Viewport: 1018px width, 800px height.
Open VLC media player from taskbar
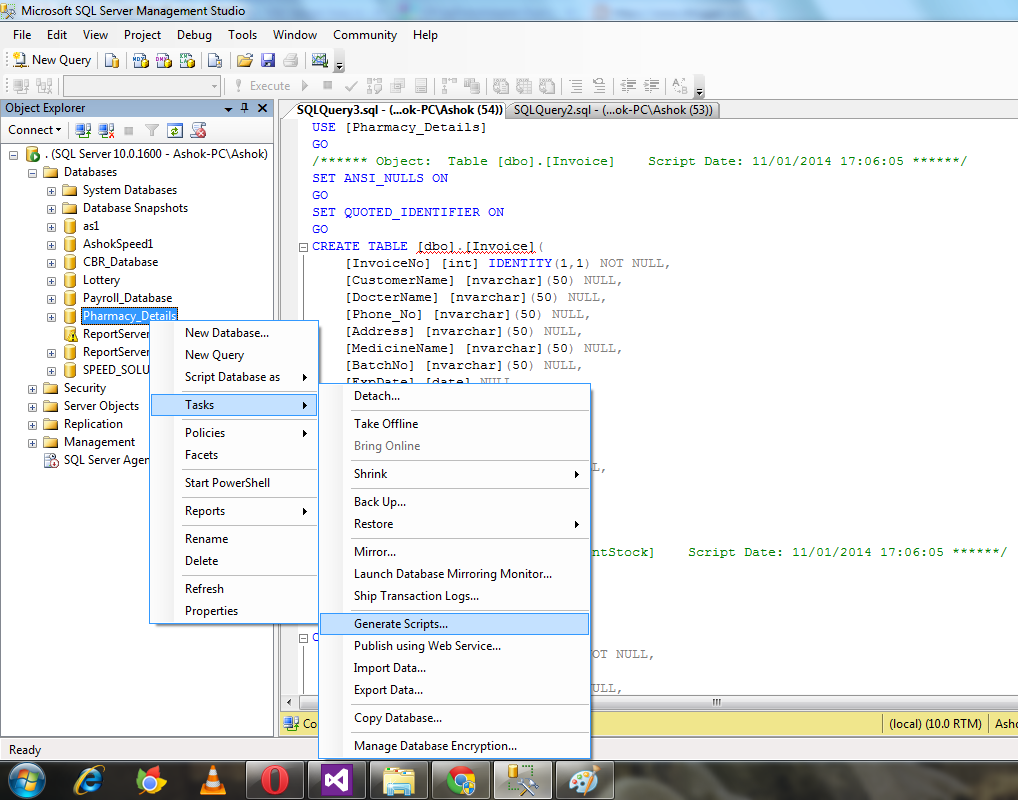[x=214, y=780]
